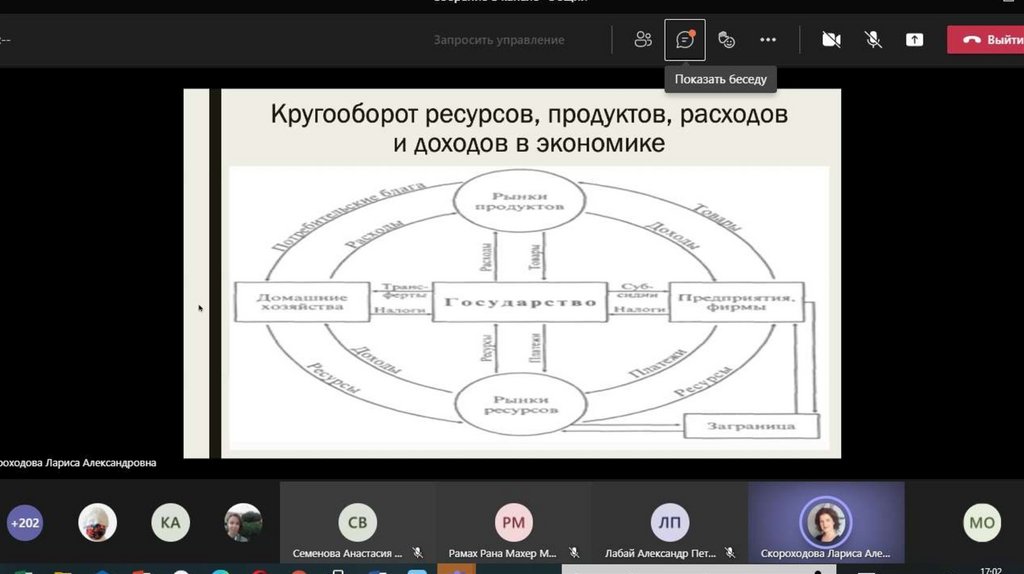This screenshot has height=574, width=1024.
Task: Select presenter Скороходова Лариса video tile
Action: (x=826, y=522)
